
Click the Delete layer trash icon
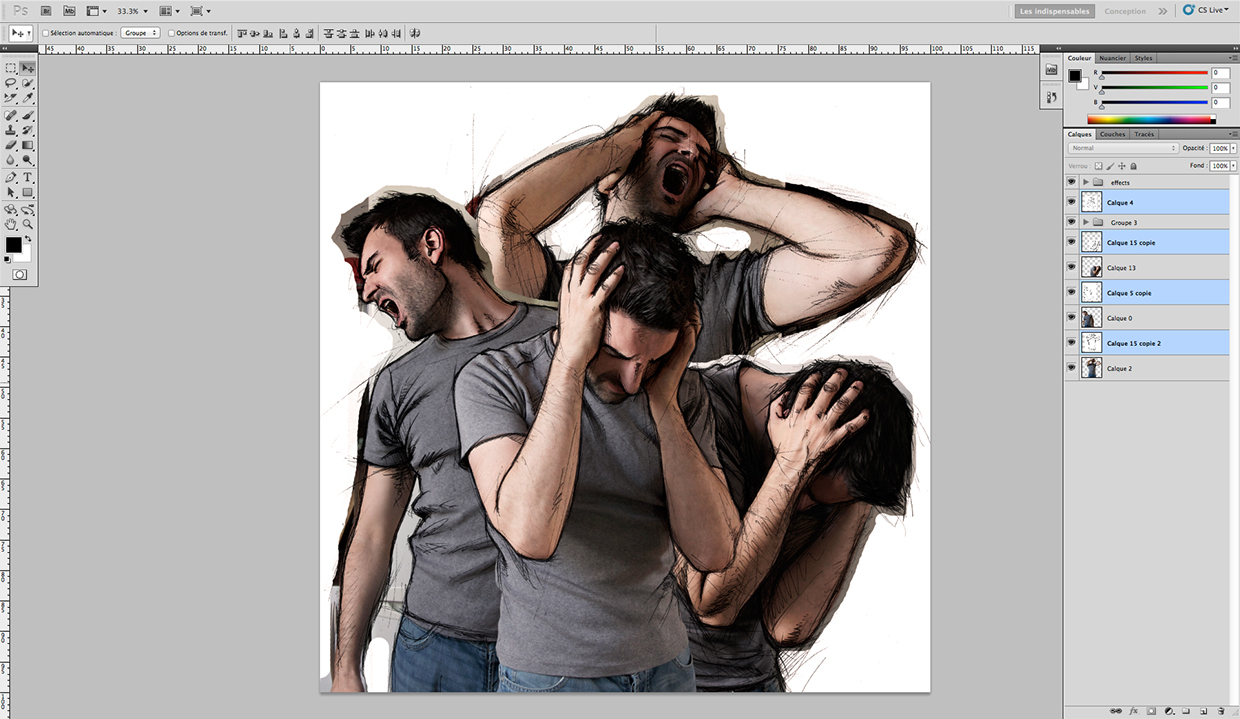point(1221,710)
